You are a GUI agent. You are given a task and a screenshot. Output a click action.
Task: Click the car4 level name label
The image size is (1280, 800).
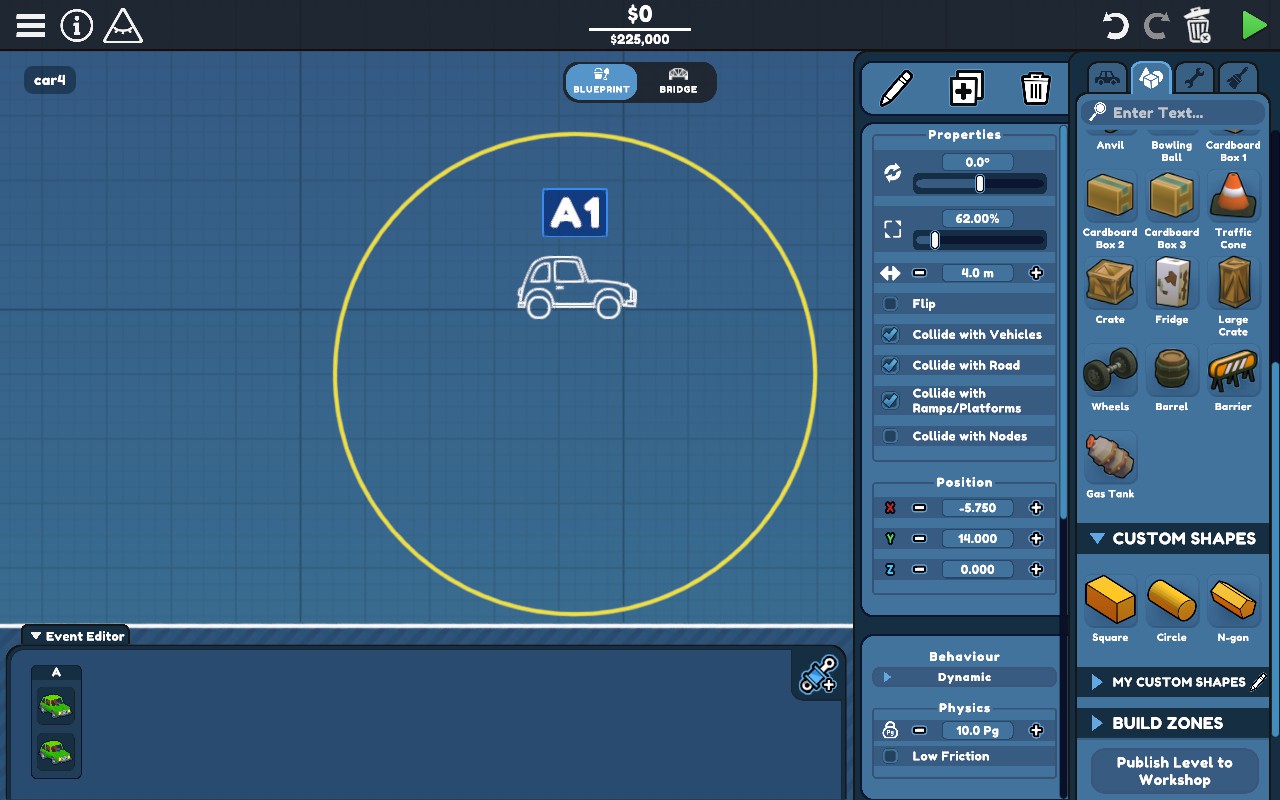pos(50,80)
